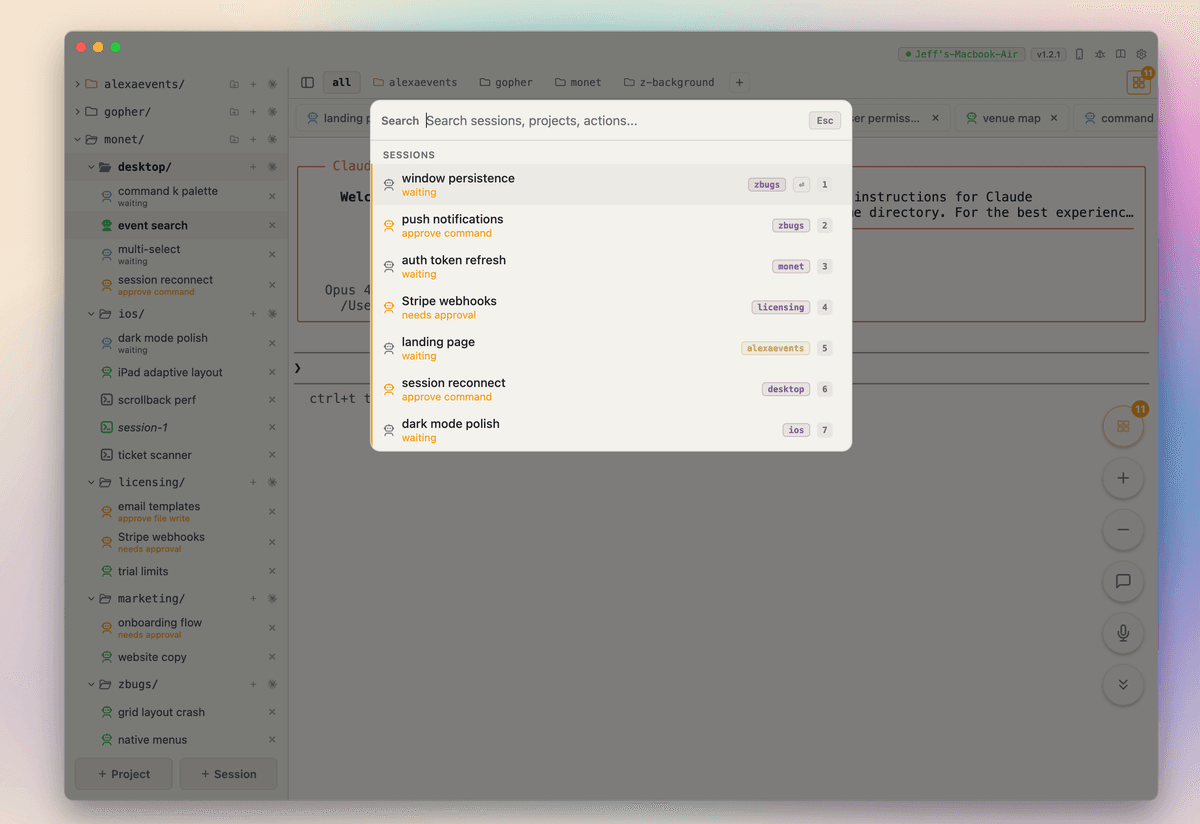This screenshot has height=824, width=1200.
Task: Click the scroll-to-bottom double chevron button
Action: click(1123, 685)
